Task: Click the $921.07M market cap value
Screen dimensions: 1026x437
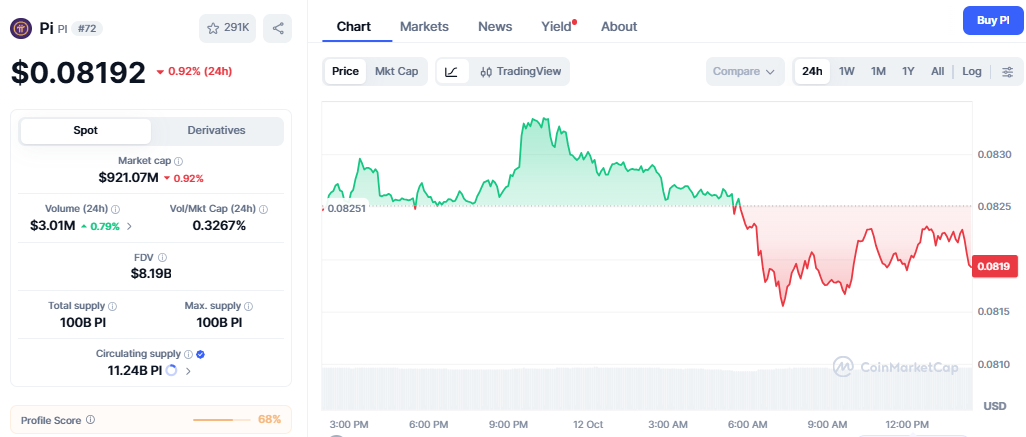Action: tap(128, 177)
